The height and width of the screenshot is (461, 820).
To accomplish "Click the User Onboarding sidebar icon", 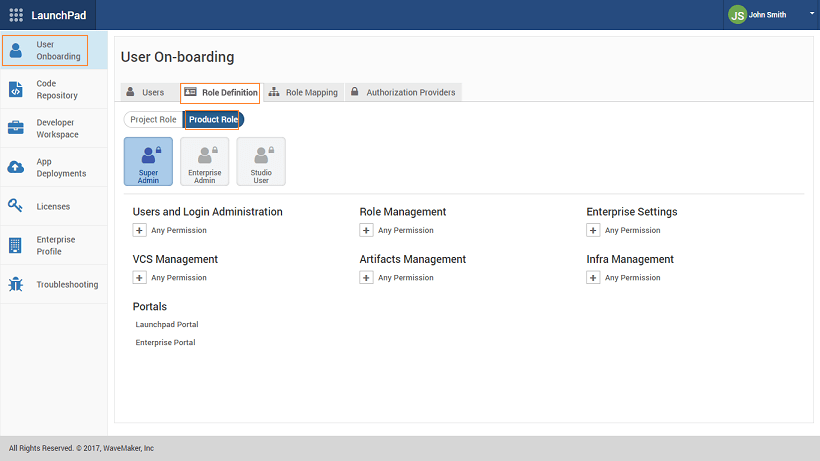I will 16,50.
